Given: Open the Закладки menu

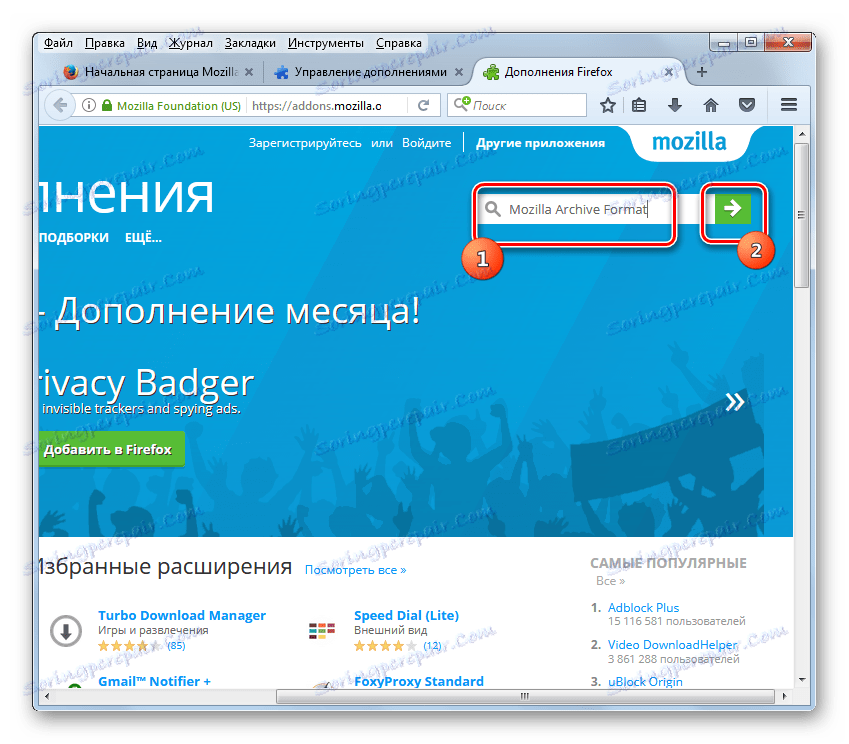Looking at the screenshot, I should 250,43.
